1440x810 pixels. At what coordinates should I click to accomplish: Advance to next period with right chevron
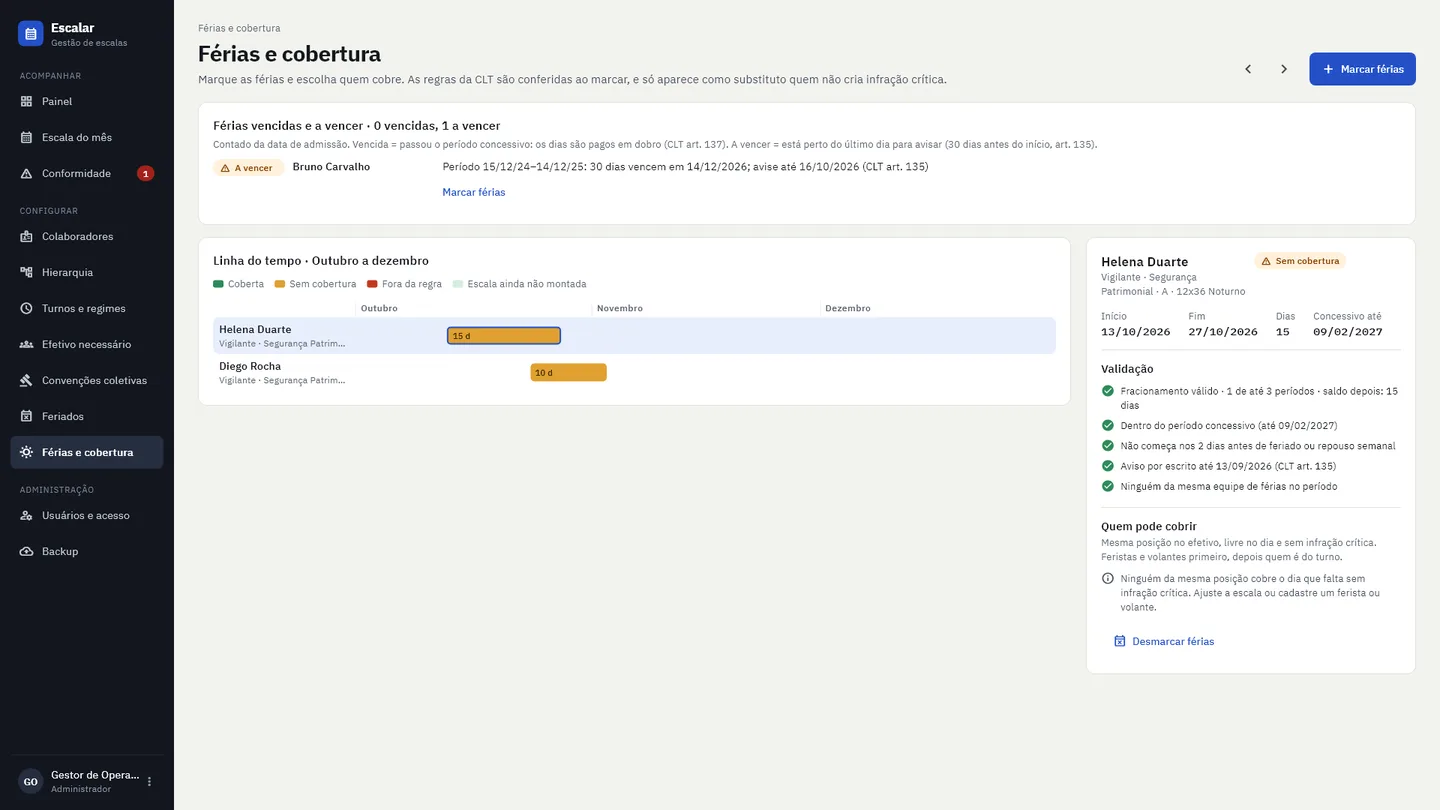coord(1284,69)
